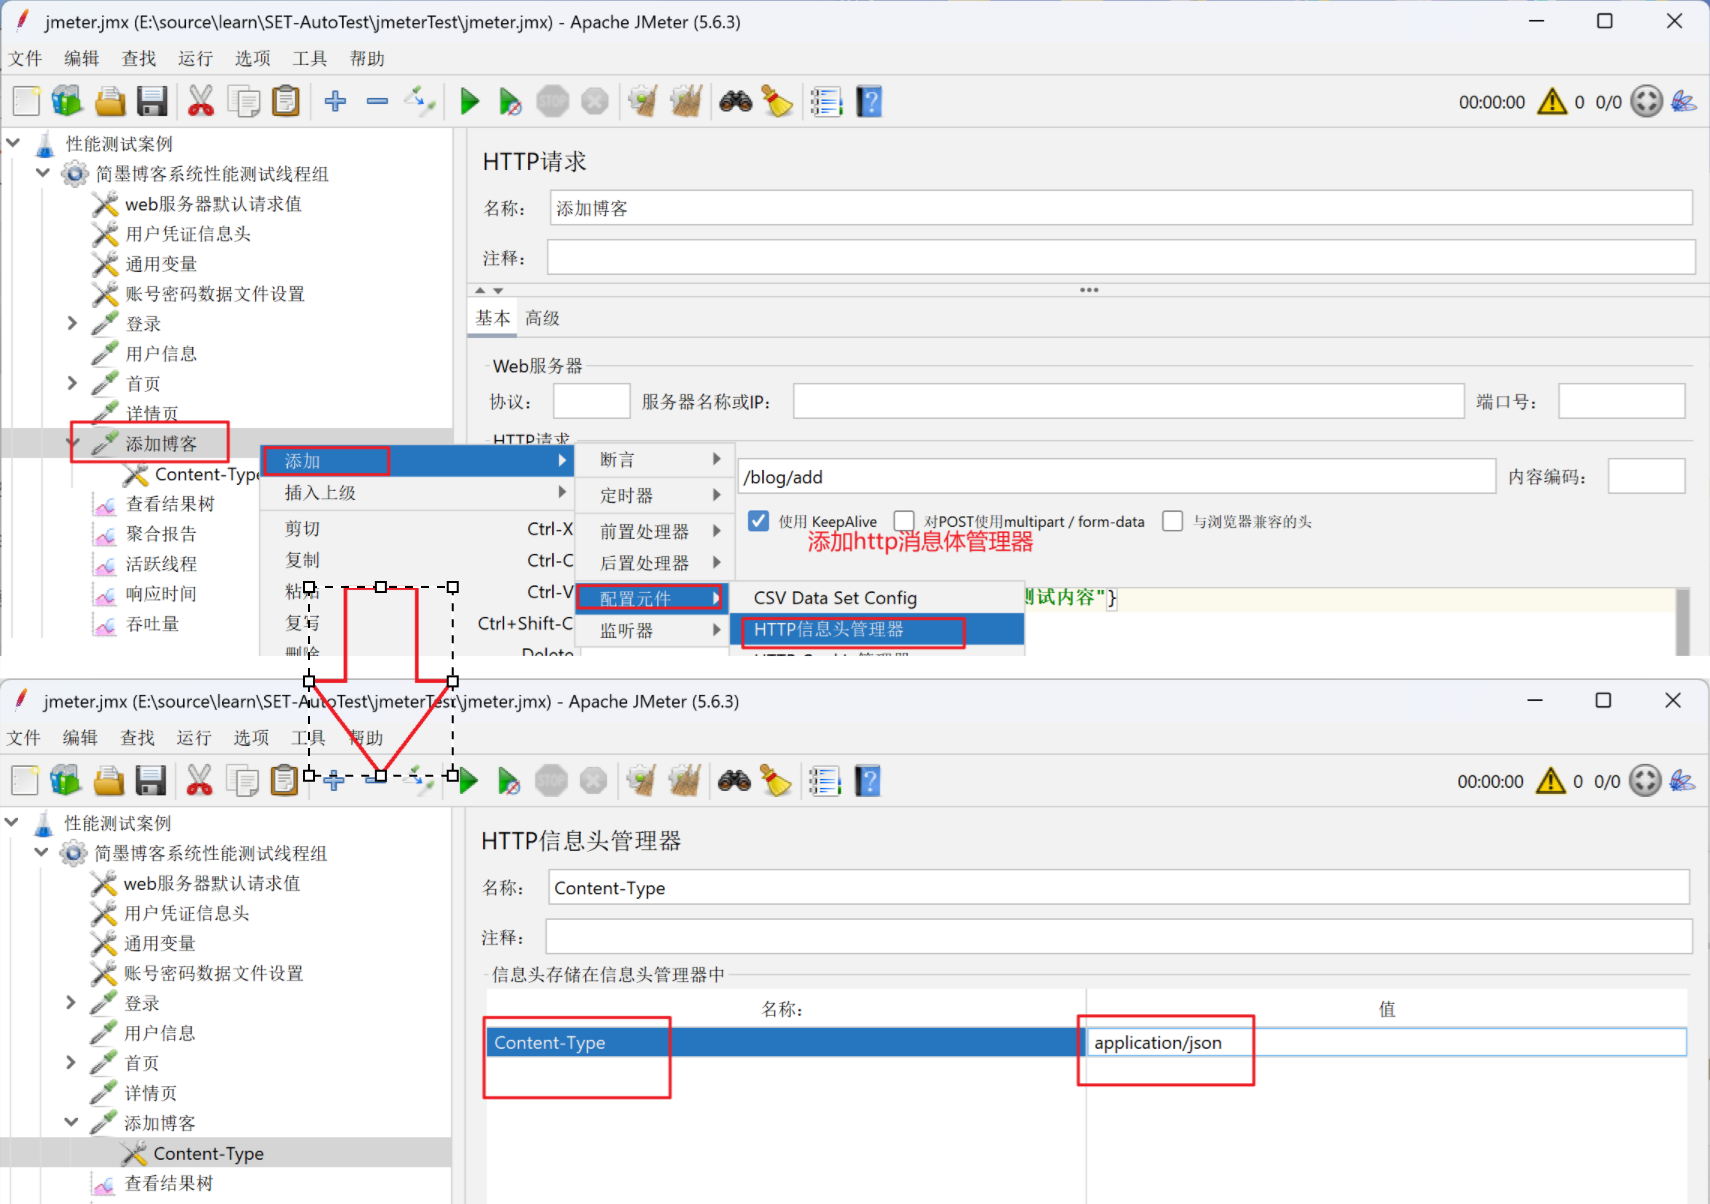Collapse 性能测试案例 node in top window tree
The width and height of the screenshot is (1710, 1204).
point(13,143)
